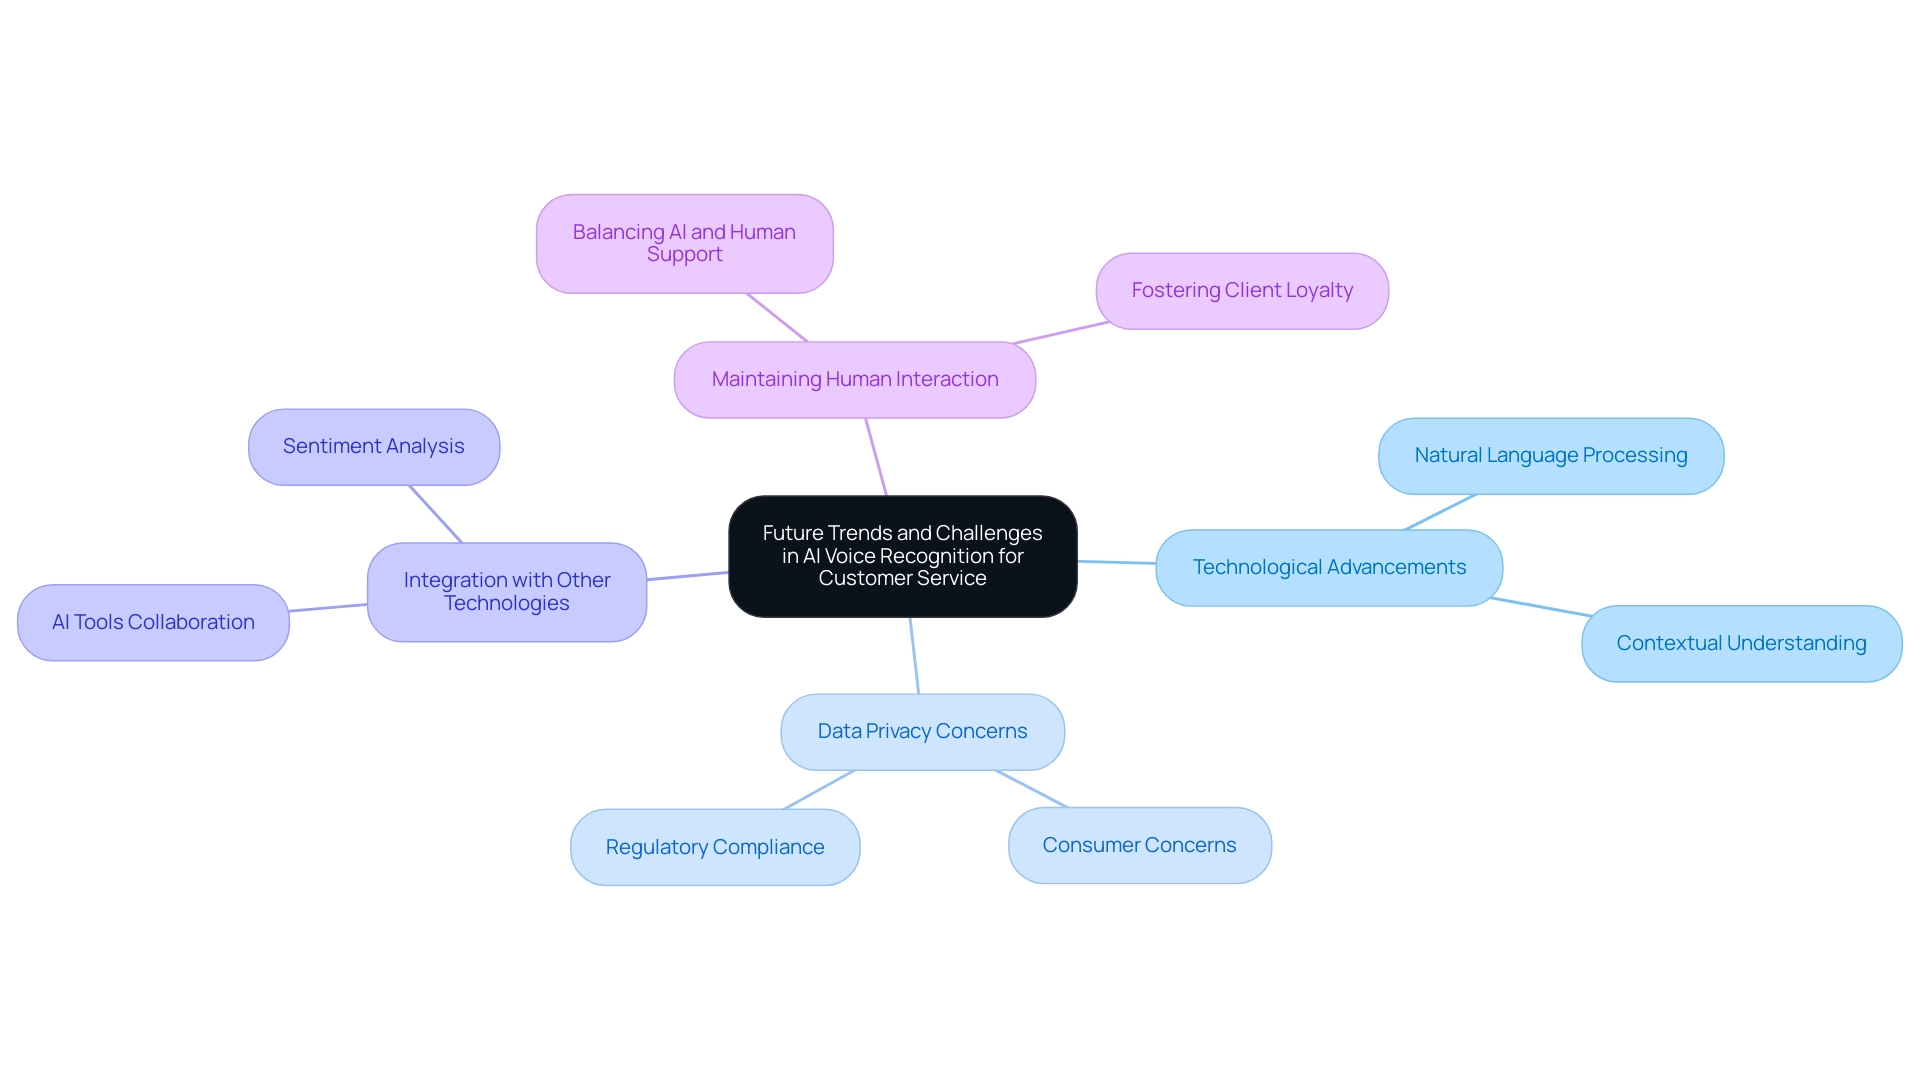Expand the 'Maintaining Human Interaction' subtree

click(x=853, y=379)
